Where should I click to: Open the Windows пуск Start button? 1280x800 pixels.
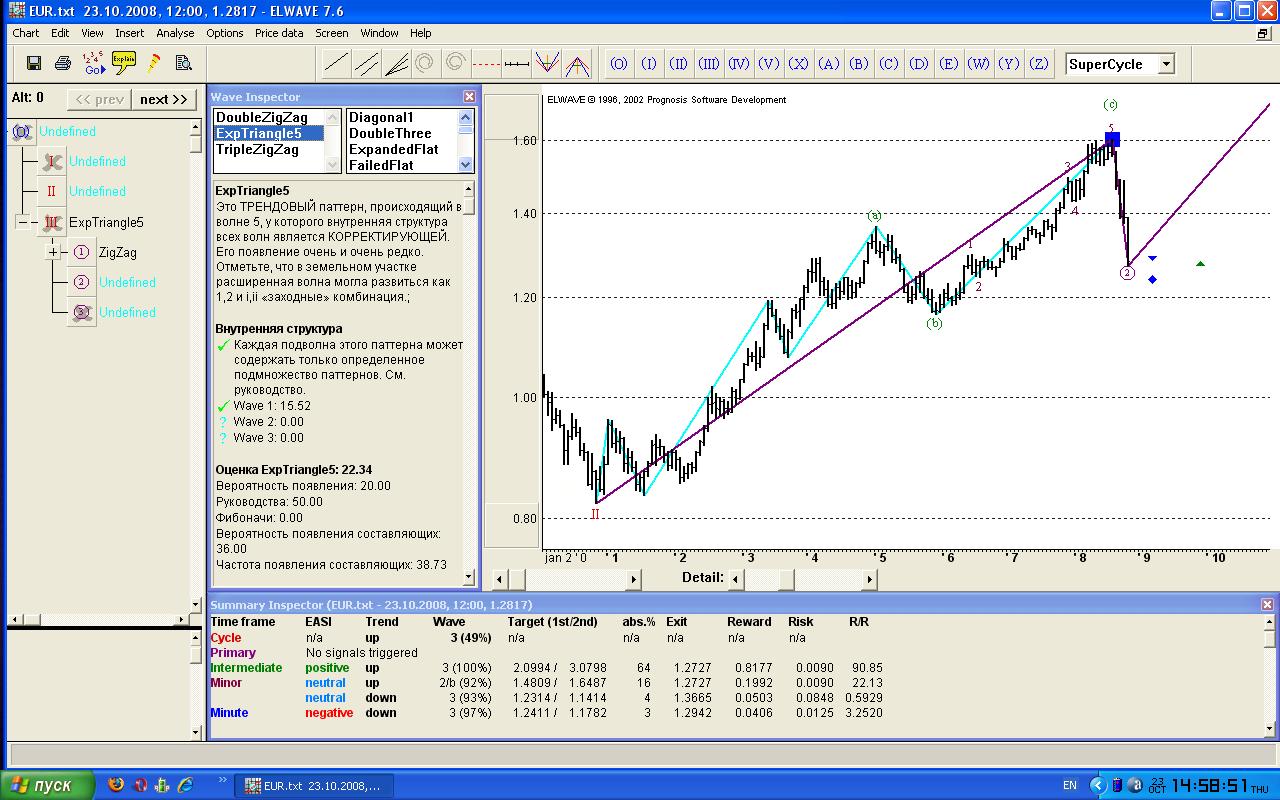(x=47, y=785)
